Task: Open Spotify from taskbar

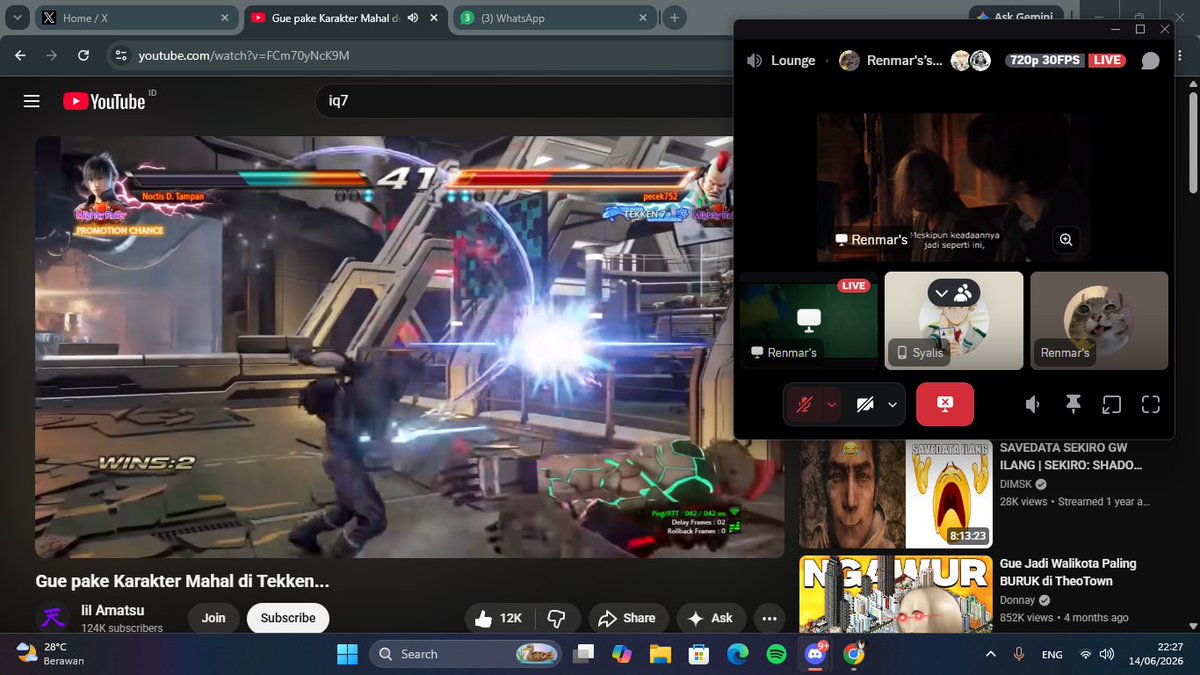Action: click(776, 654)
